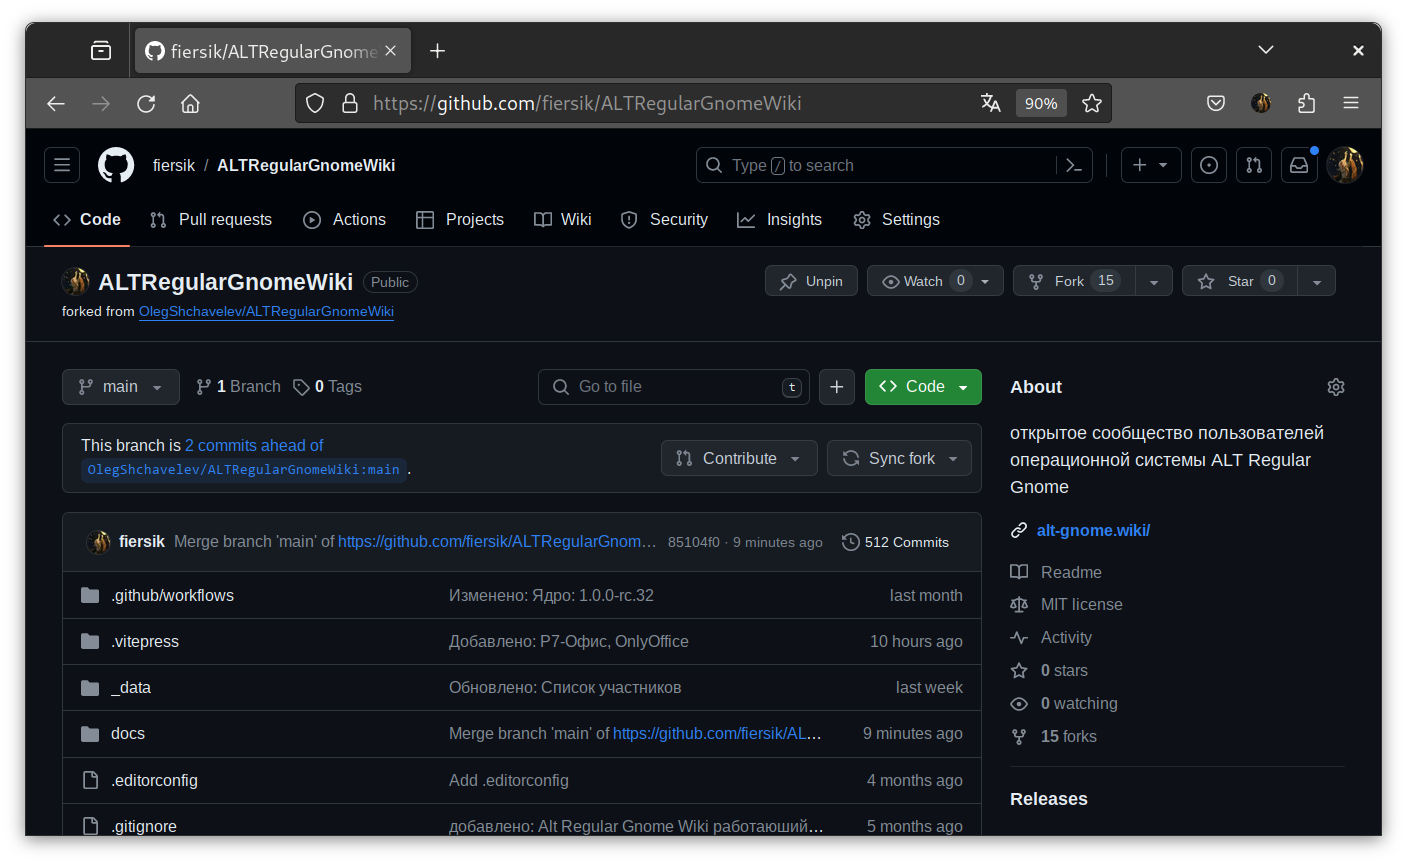This screenshot has width=1407, height=864.
Task: Open the Issues icon in the header
Action: tap(1209, 165)
